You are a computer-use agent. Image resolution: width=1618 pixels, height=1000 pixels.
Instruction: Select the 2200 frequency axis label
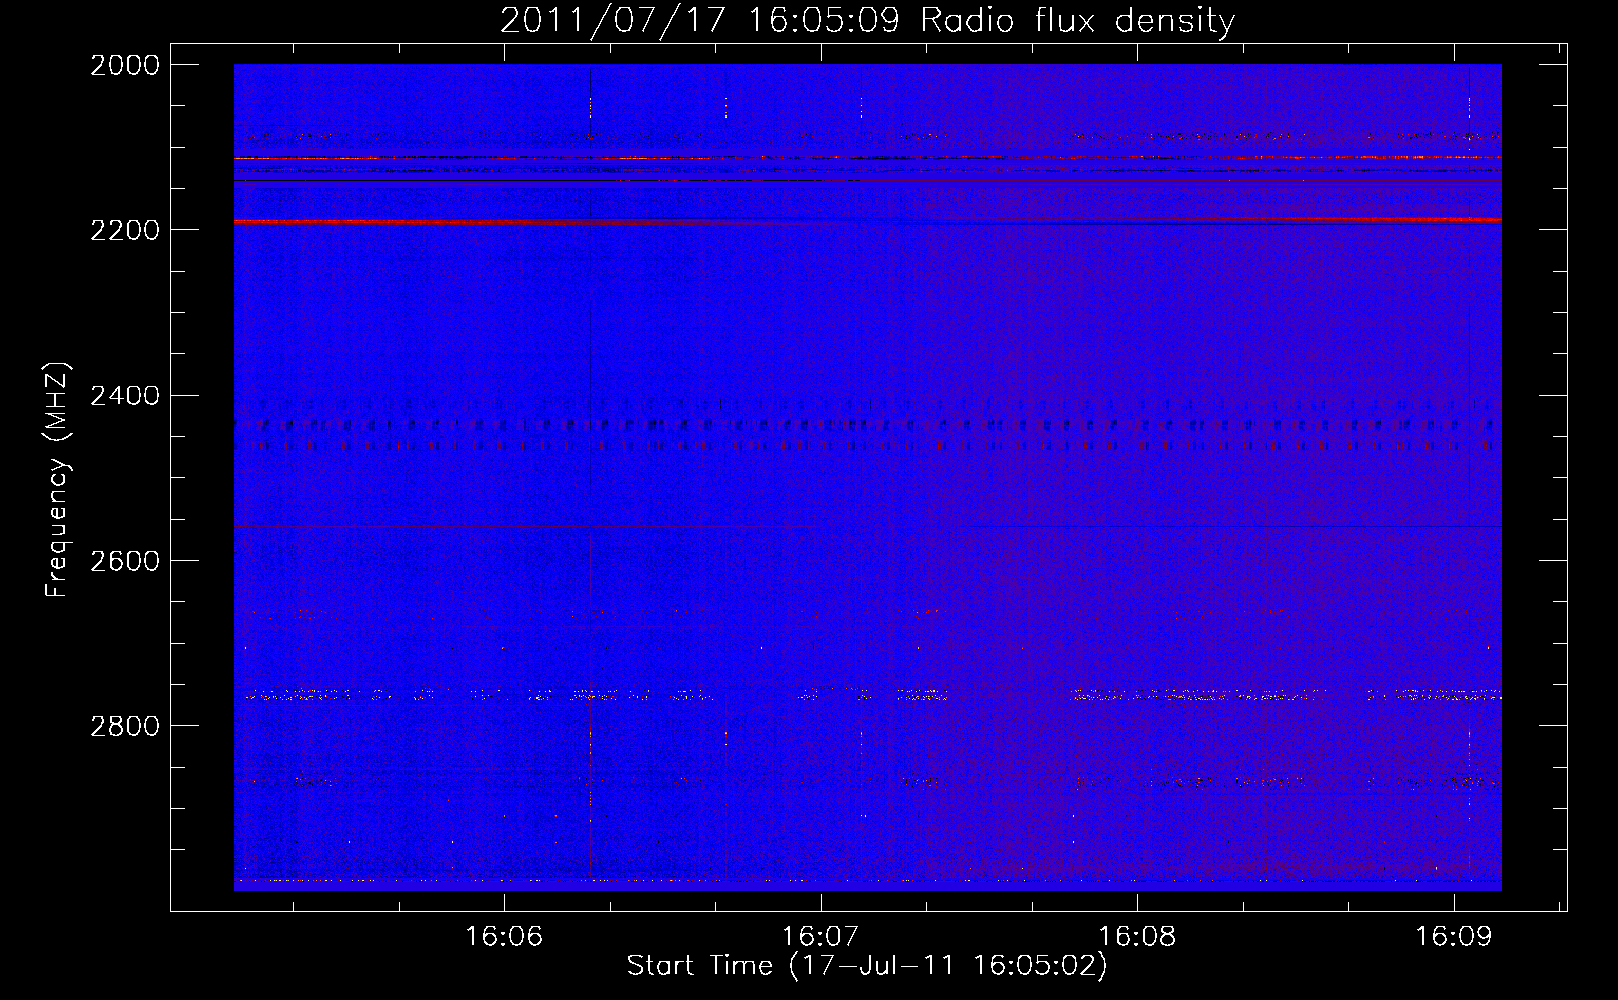point(125,230)
